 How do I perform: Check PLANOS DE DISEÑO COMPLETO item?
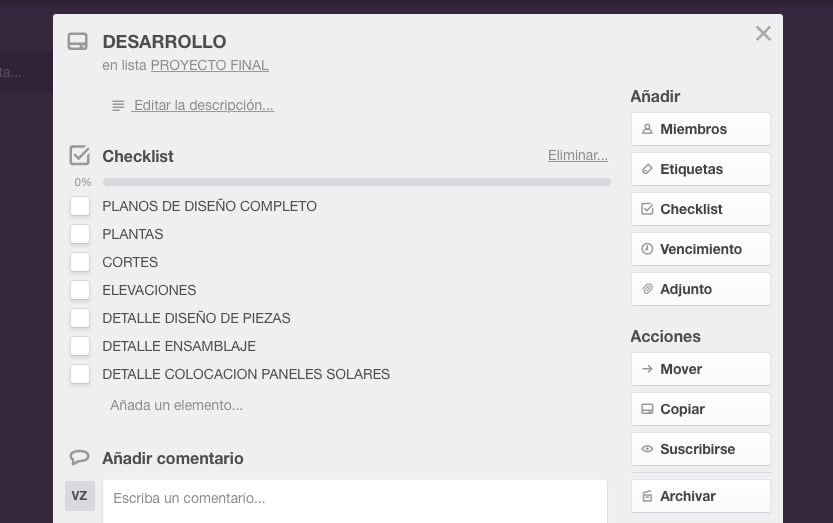click(80, 206)
